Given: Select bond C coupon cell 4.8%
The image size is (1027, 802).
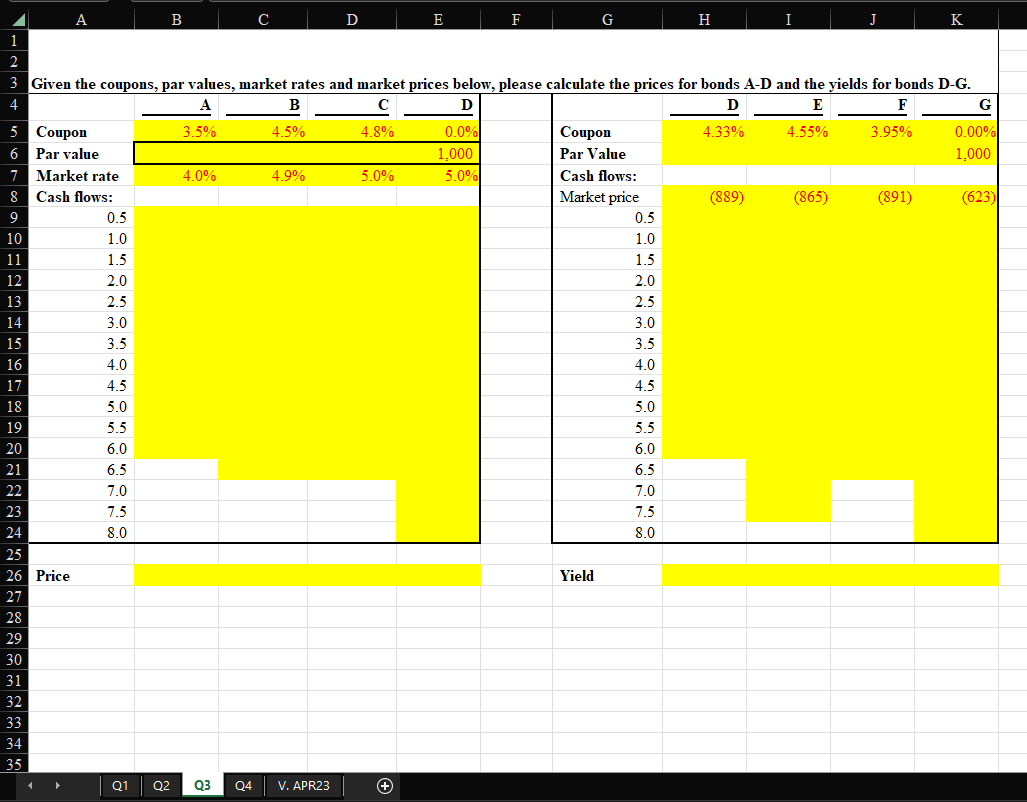Looking at the screenshot, I should pyautogui.click(x=352, y=132).
